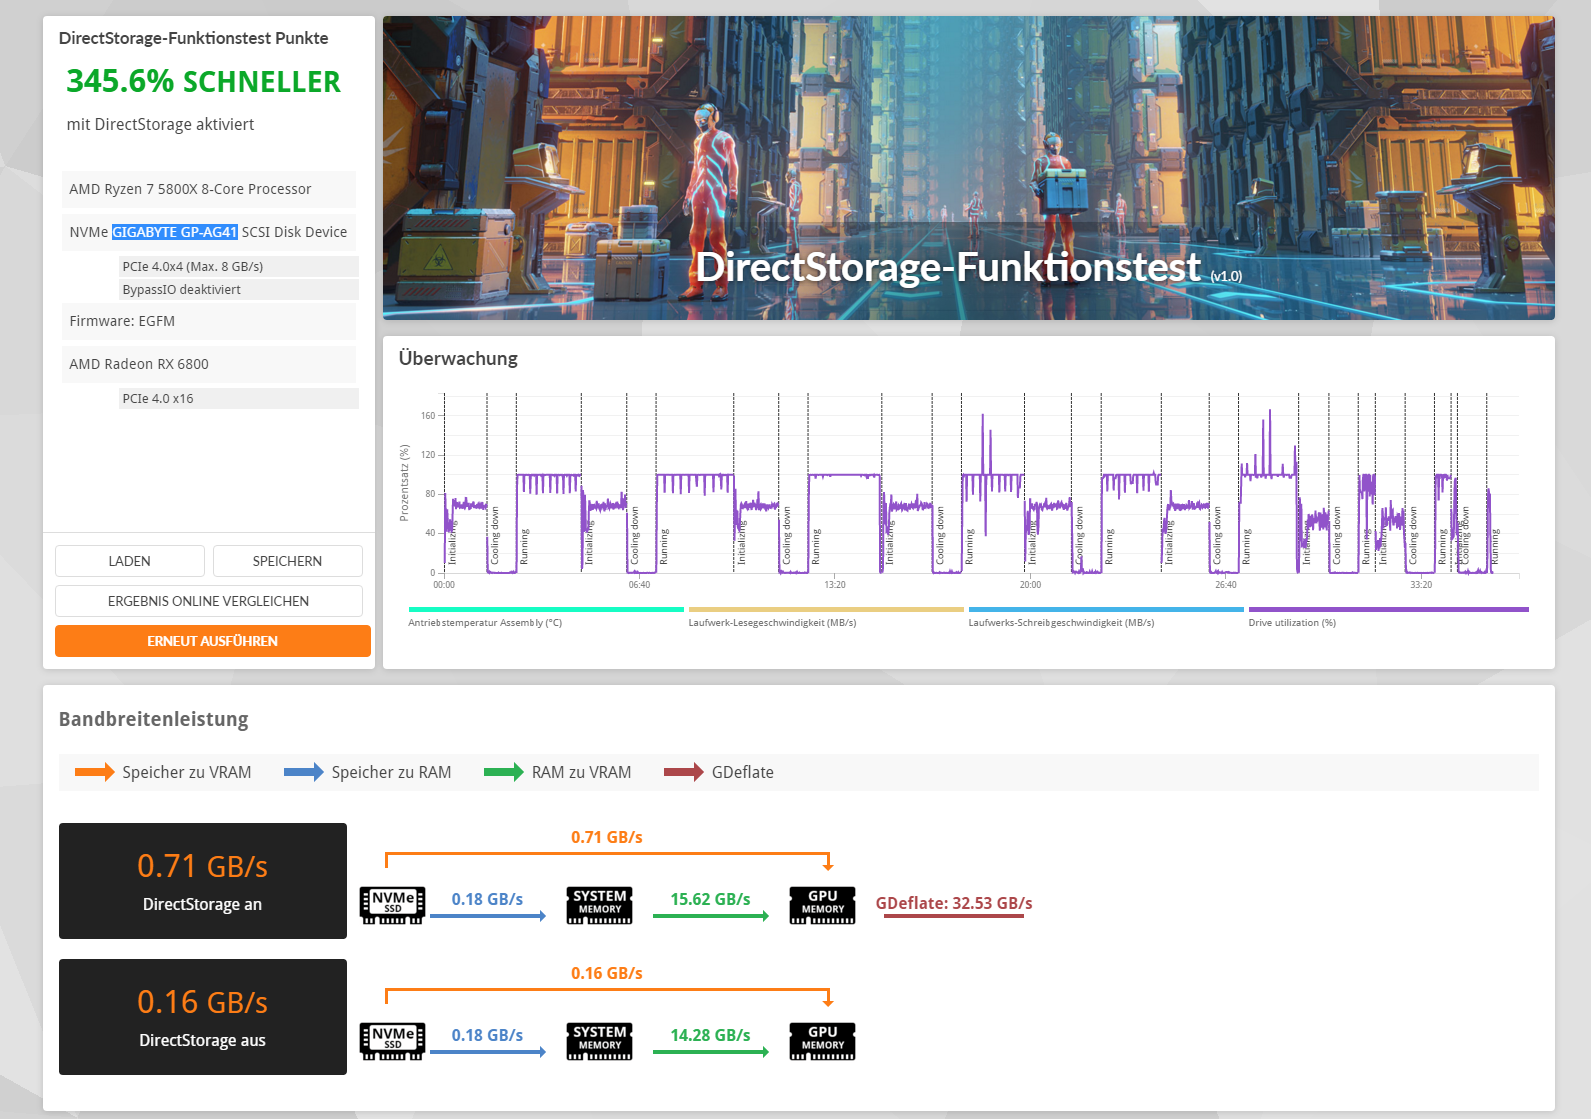
Task: Click AMD Radeon RX 6800 row
Action: point(209,364)
